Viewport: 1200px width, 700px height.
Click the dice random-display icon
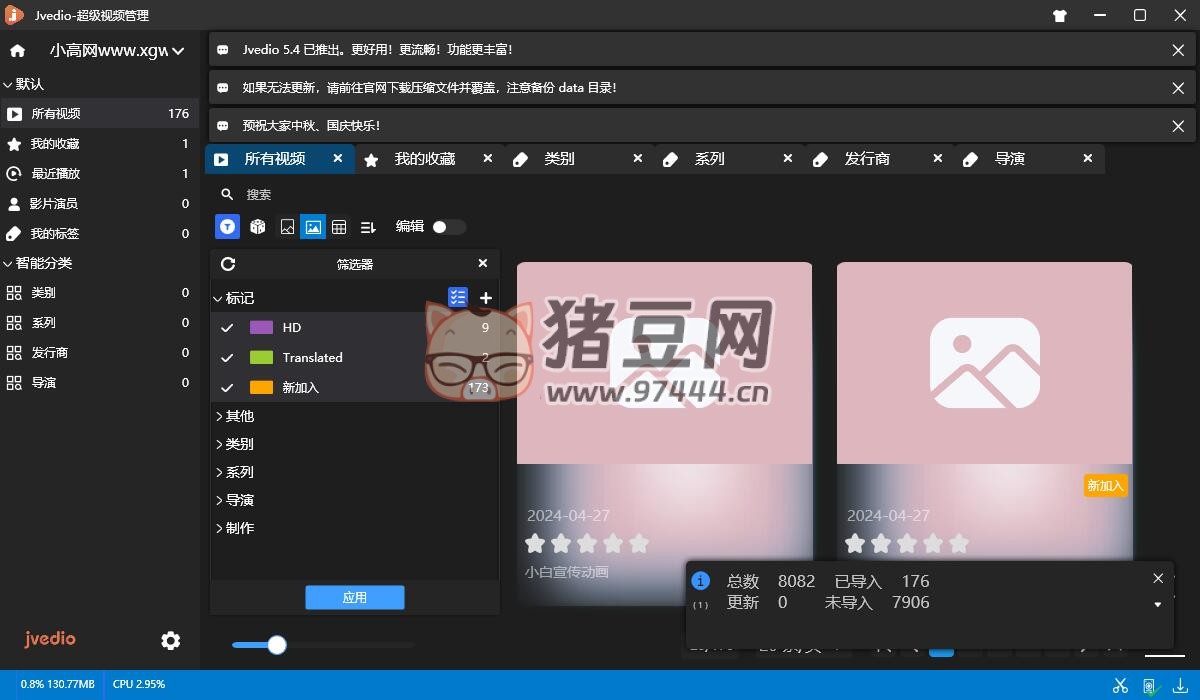point(258,227)
